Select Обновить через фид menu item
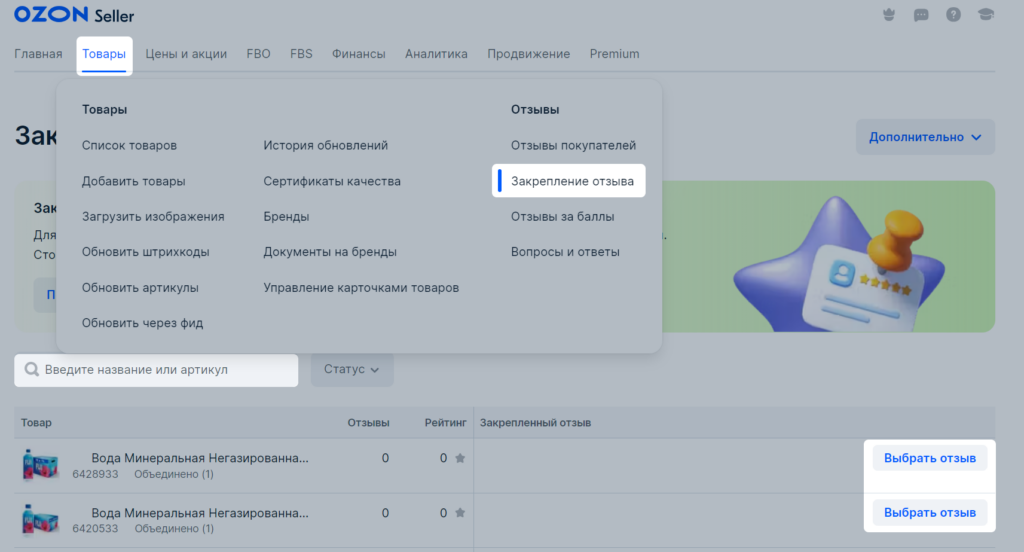The image size is (1024, 552). tap(142, 323)
